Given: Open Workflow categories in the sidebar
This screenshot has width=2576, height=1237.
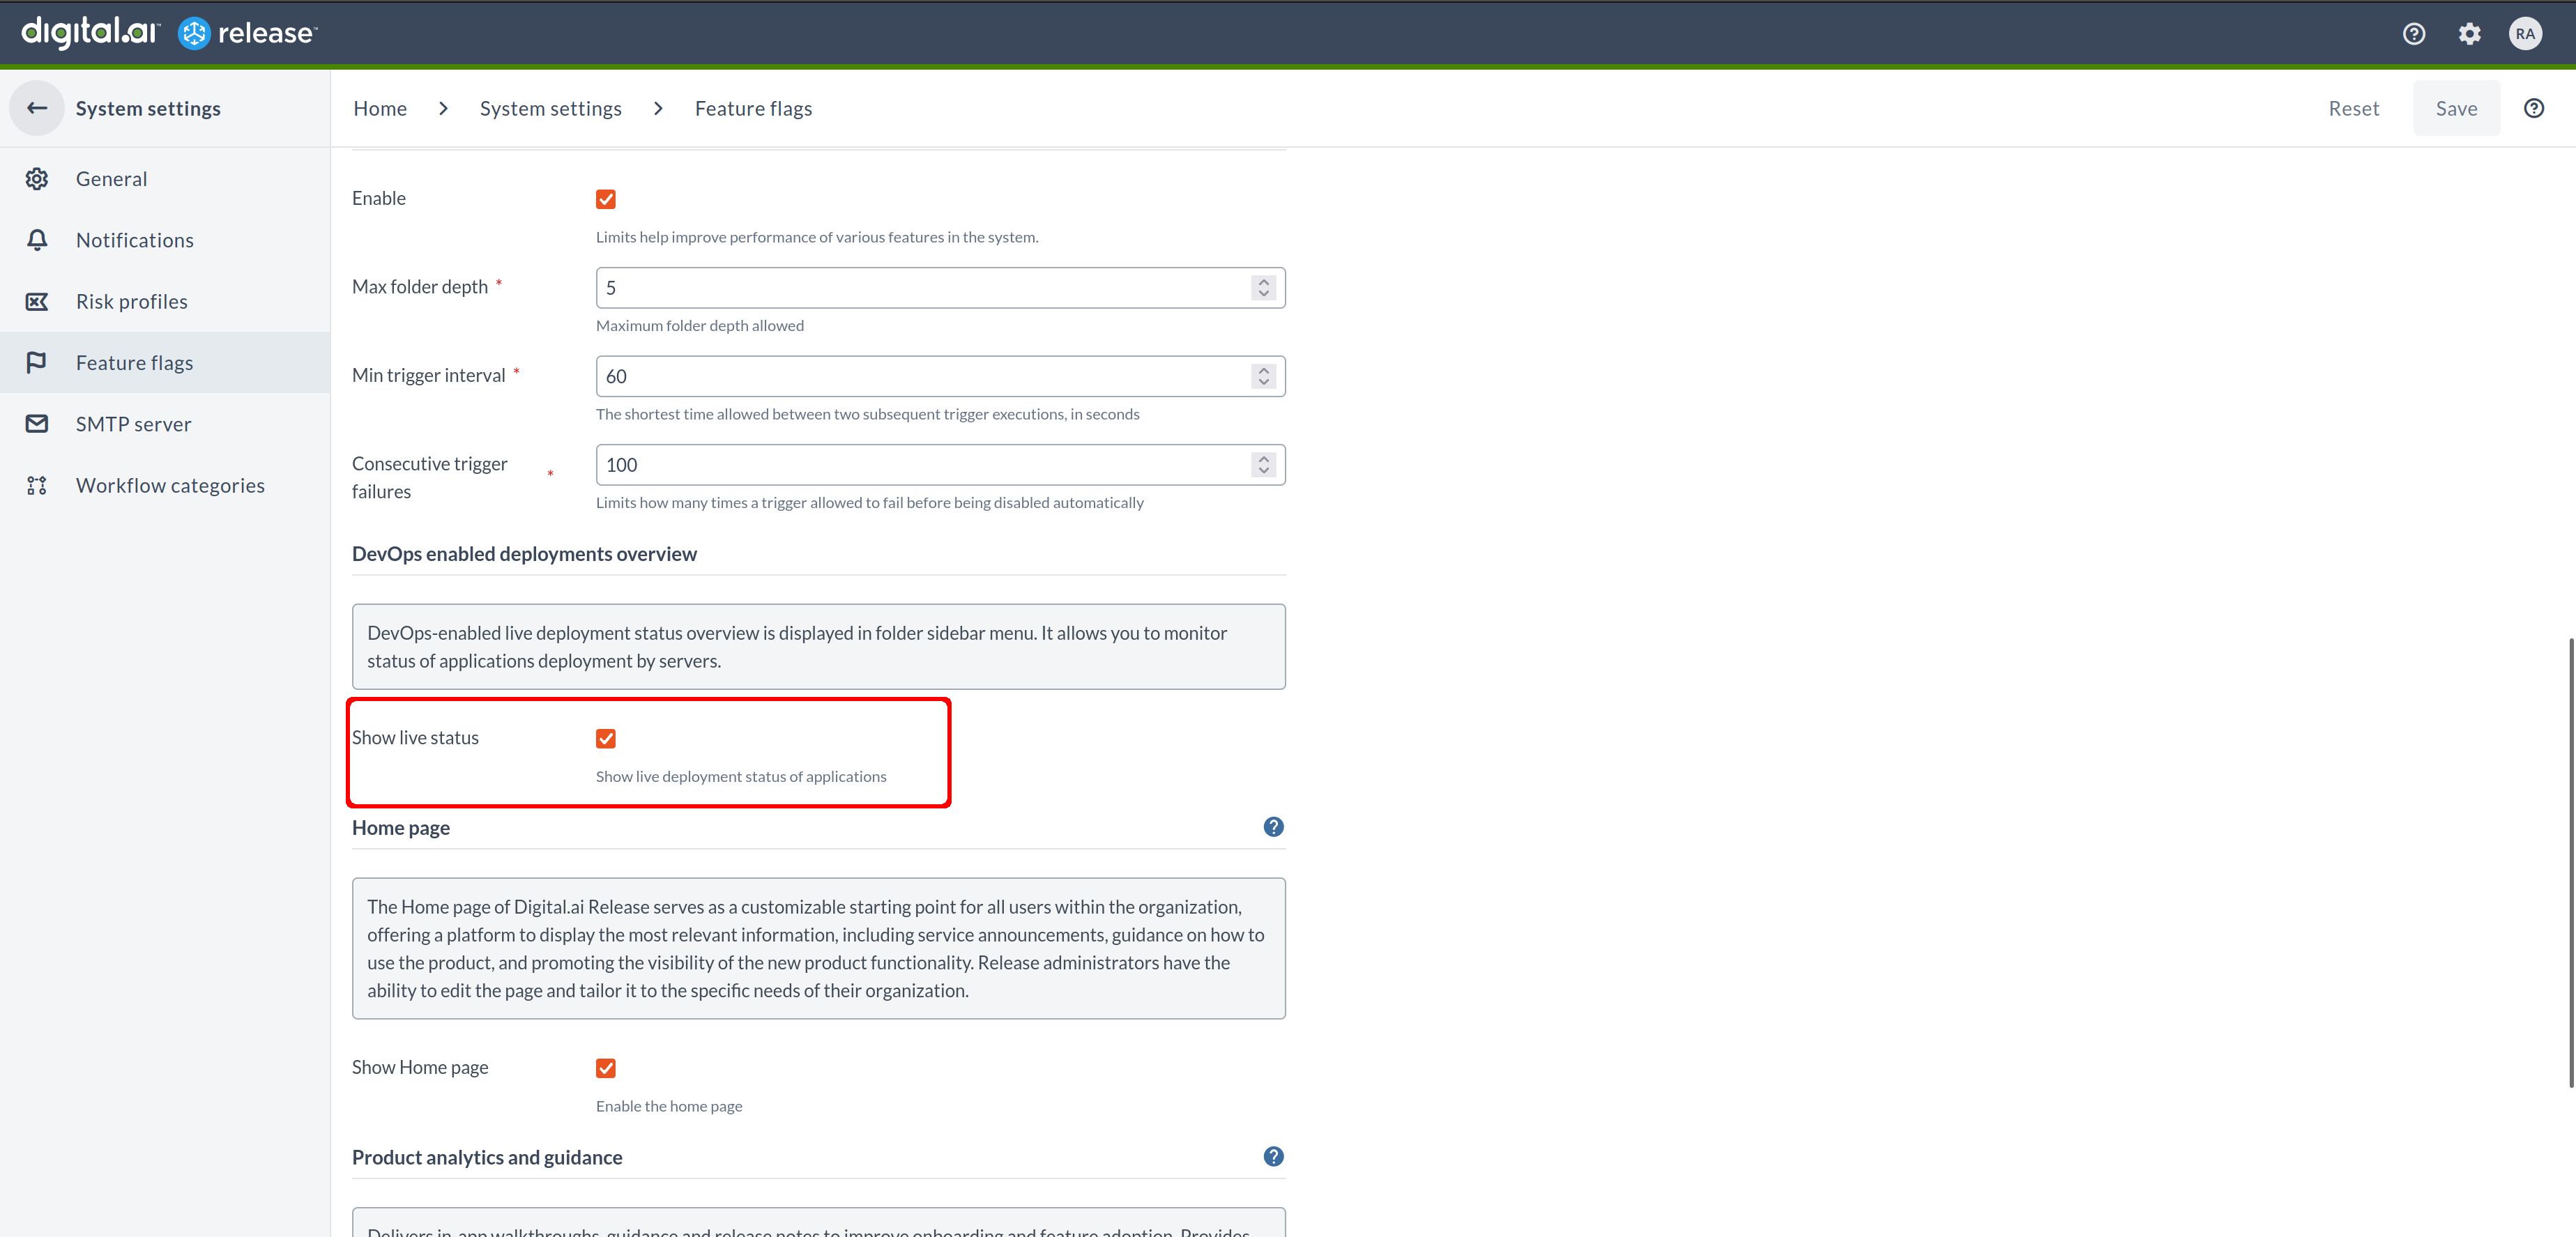Looking at the screenshot, I should tap(165, 485).
